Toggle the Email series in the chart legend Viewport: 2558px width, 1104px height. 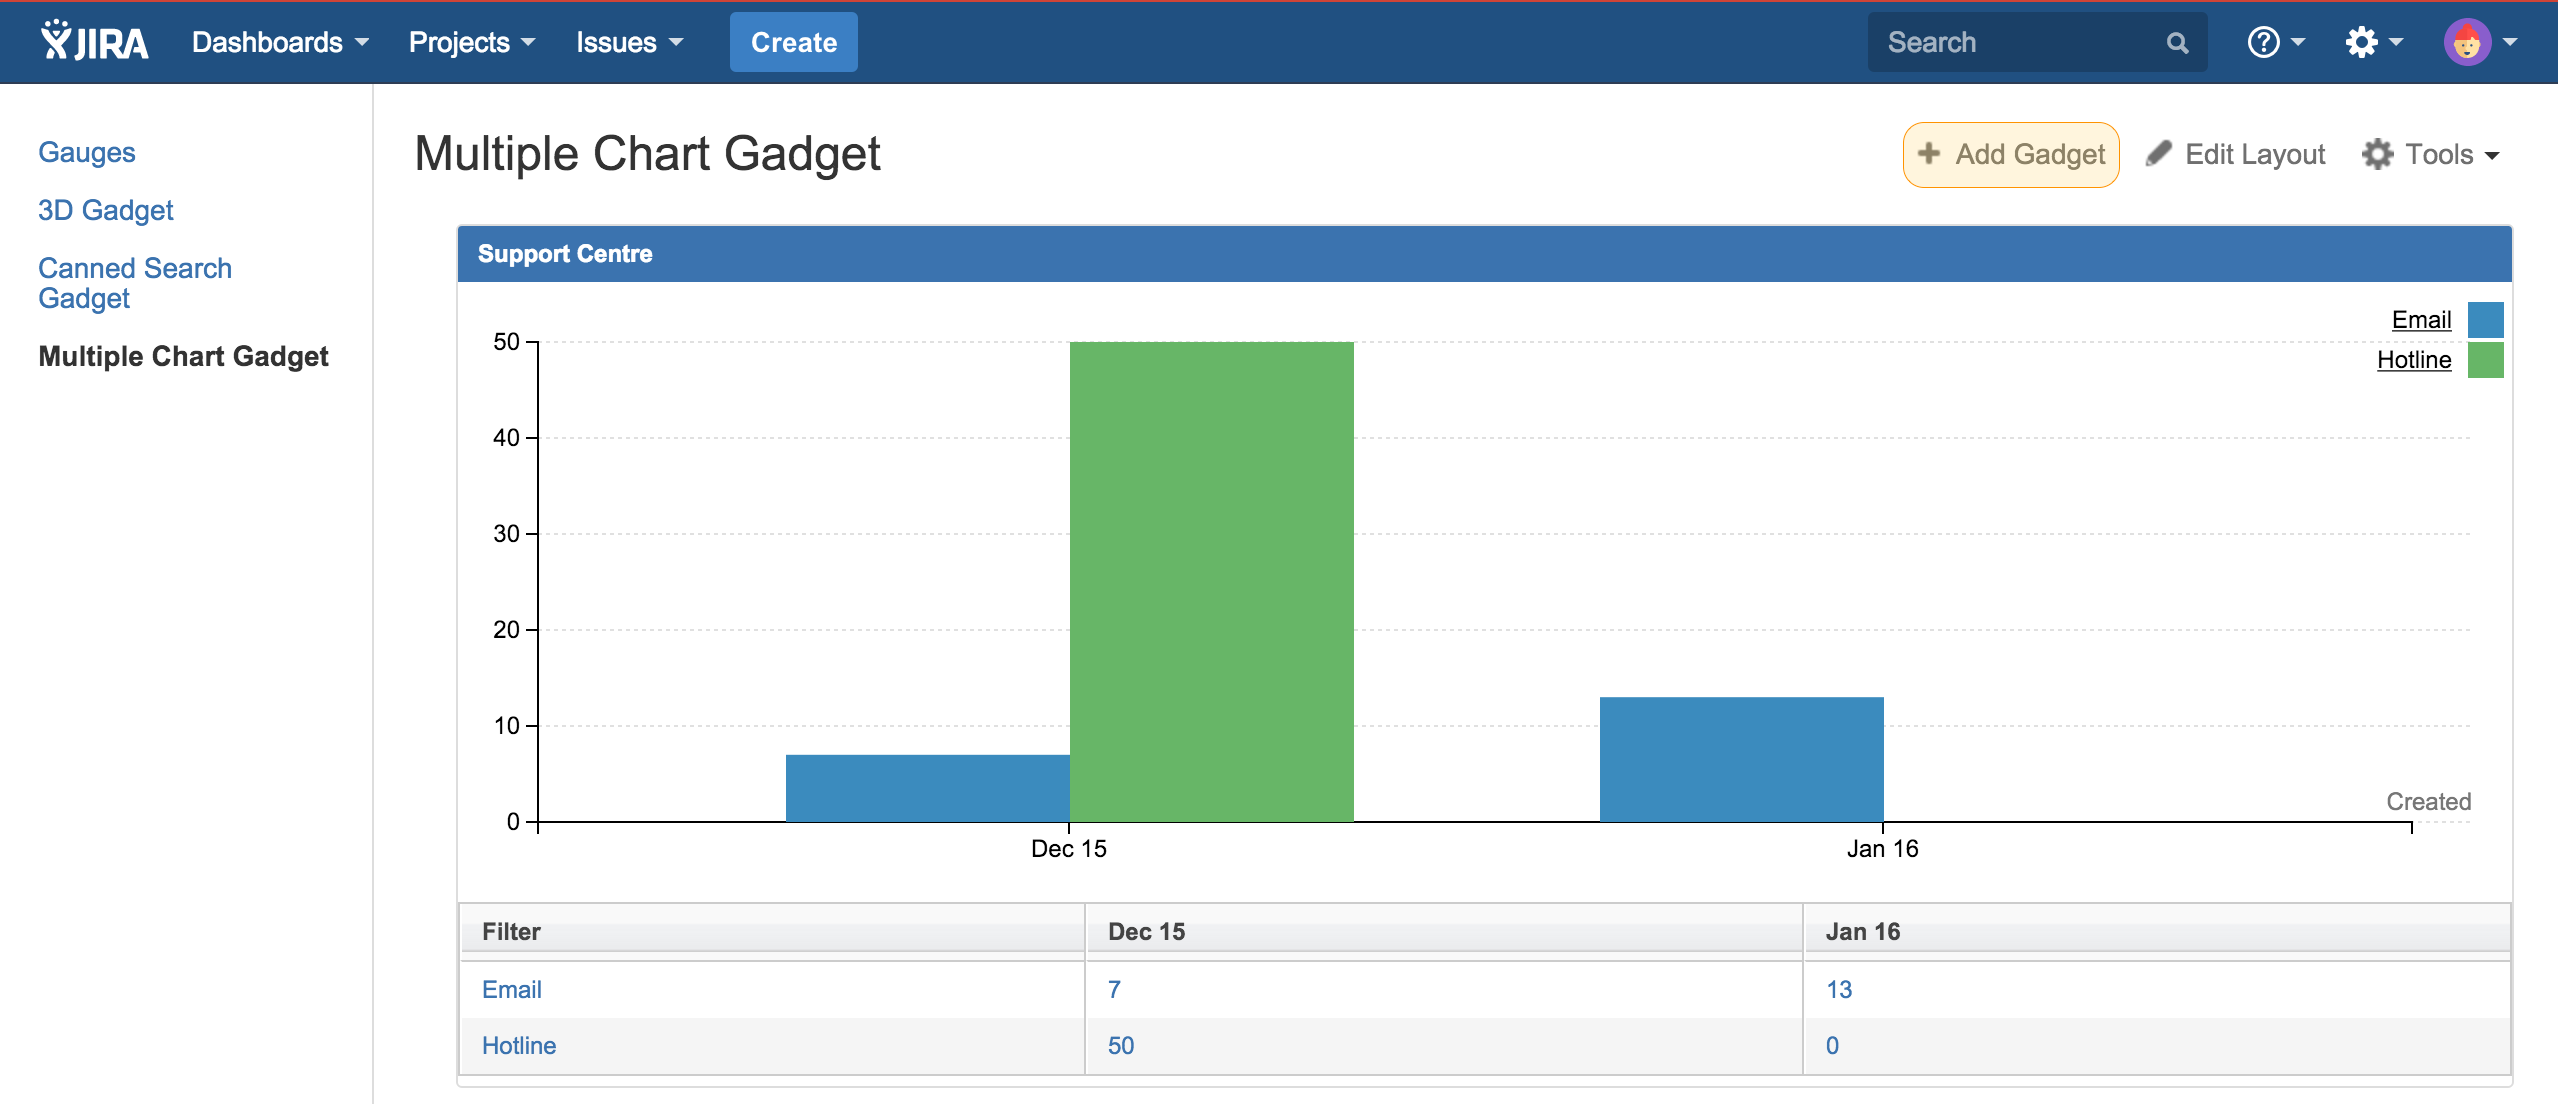point(2420,319)
